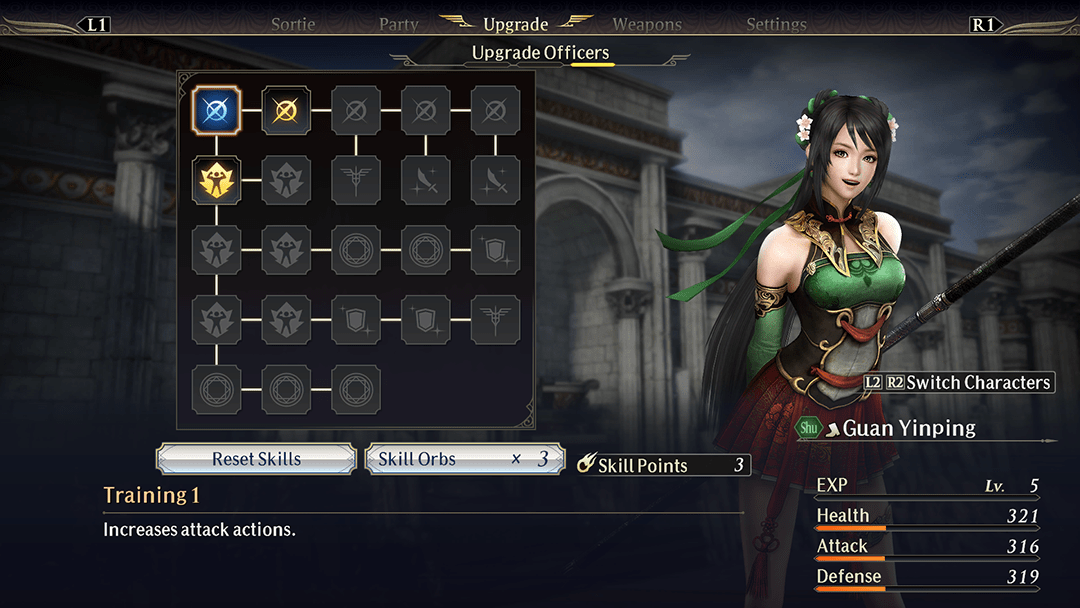Viewport: 1080px width, 608px height.
Task: Open the Party tab
Action: (398, 25)
